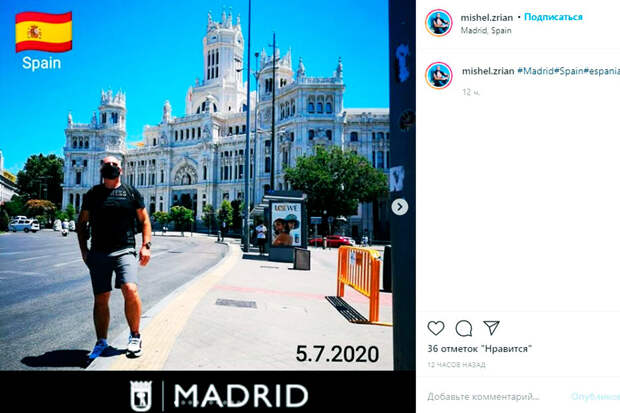Follow user via Подписаться link
Viewport: 620px width, 413px height.
point(553,17)
